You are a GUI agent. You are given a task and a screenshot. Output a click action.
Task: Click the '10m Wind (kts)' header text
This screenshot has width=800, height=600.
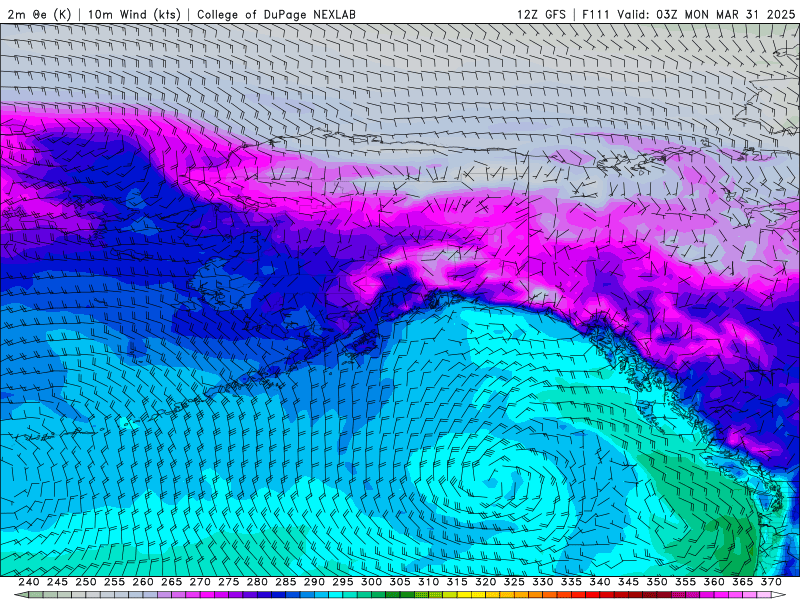pos(135,14)
